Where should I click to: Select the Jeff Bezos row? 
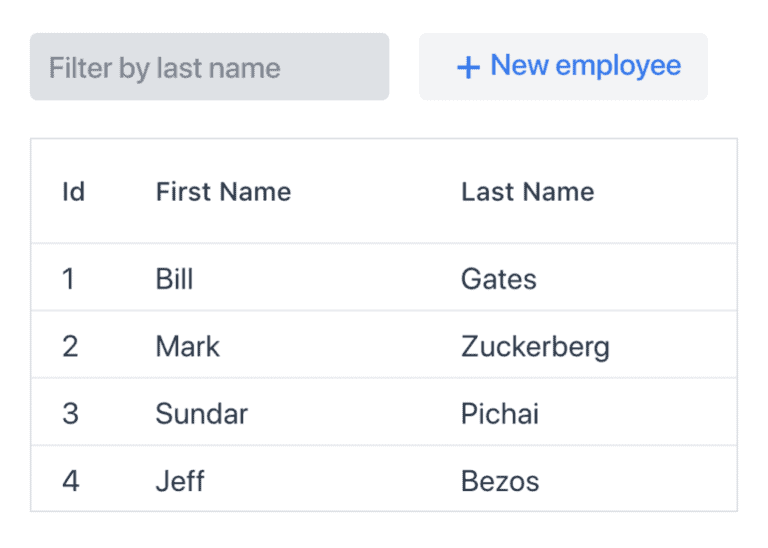coord(383,480)
